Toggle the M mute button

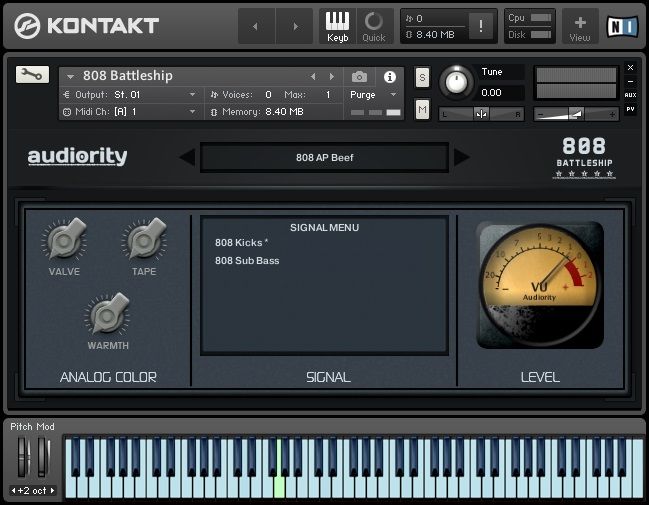(422, 109)
